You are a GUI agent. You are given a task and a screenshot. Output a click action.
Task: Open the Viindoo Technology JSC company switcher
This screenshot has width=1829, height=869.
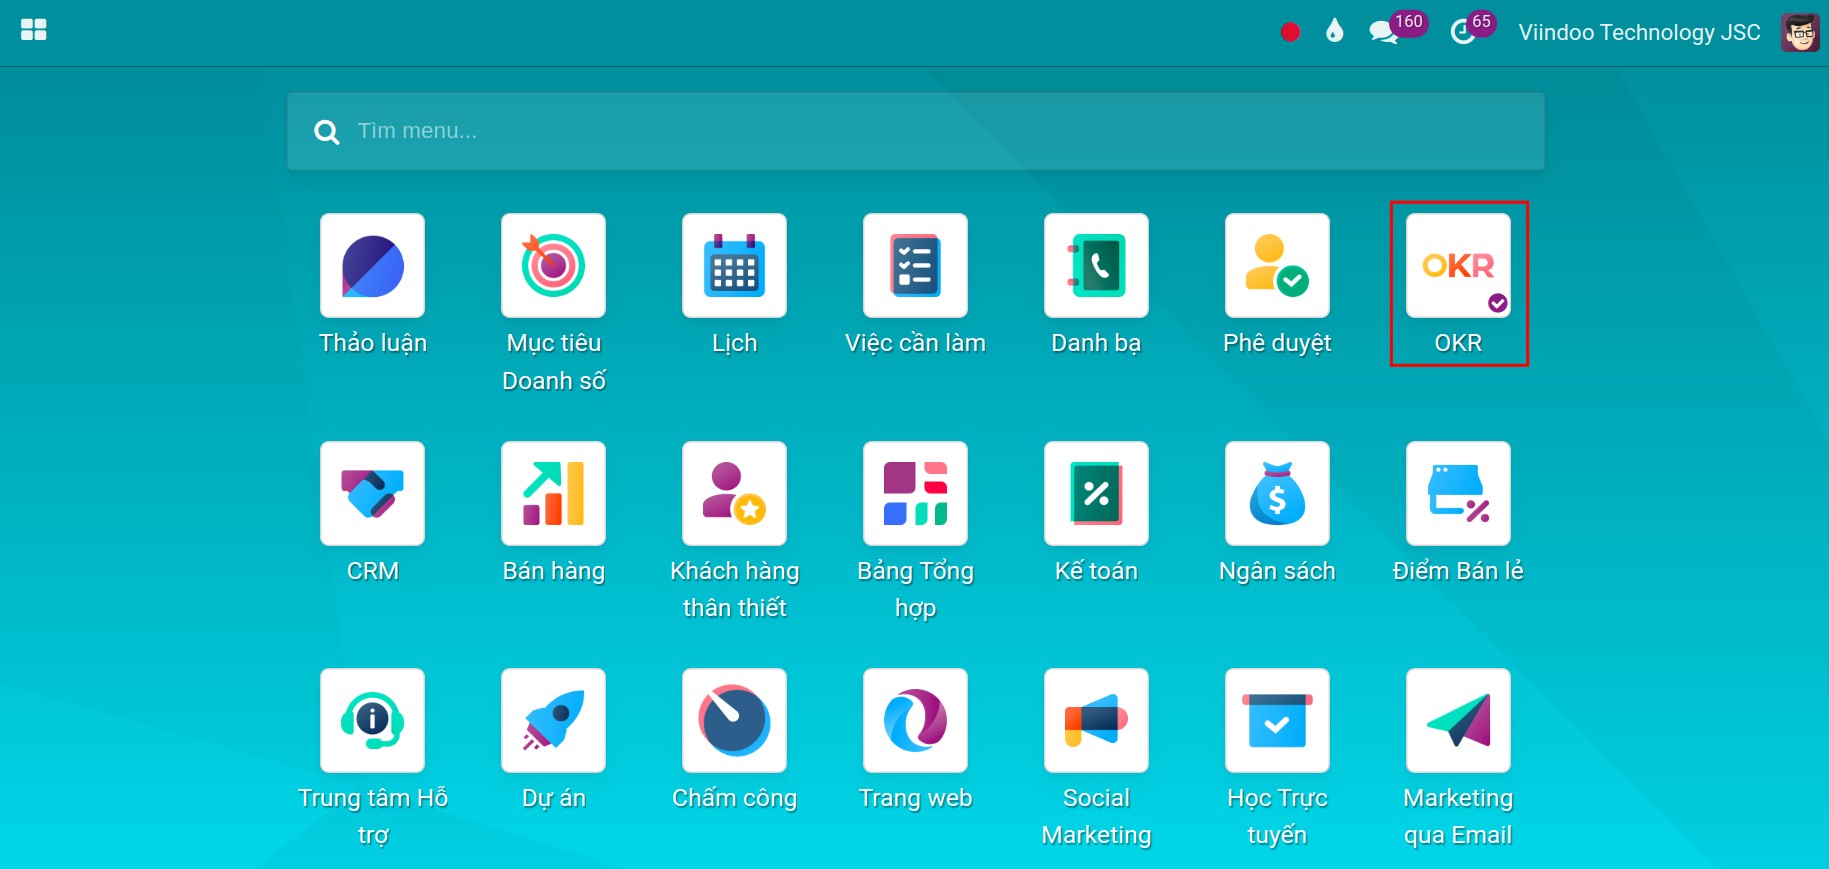tap(1639, 32)
